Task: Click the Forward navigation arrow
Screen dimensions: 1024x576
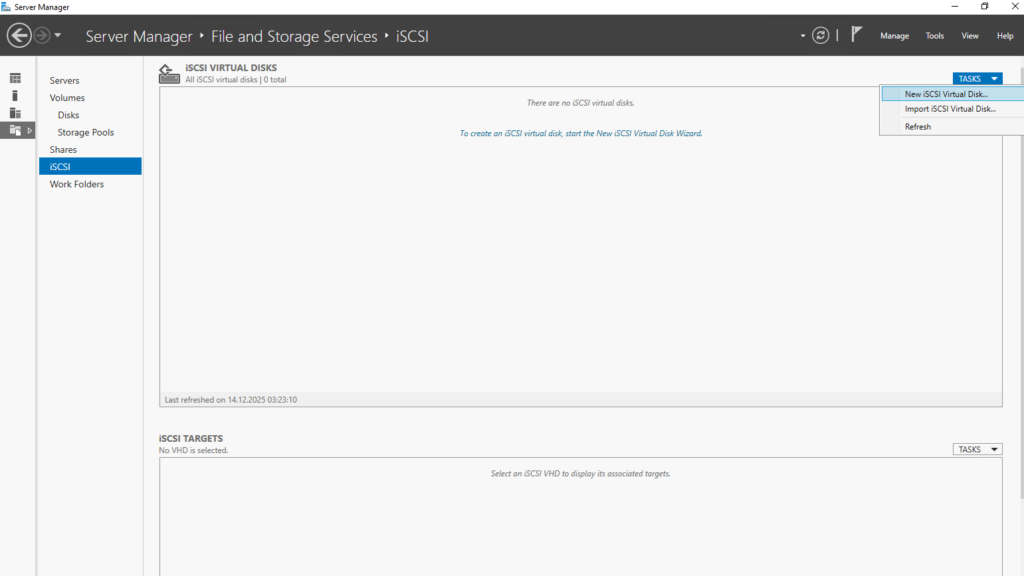Action: [42, 36]
